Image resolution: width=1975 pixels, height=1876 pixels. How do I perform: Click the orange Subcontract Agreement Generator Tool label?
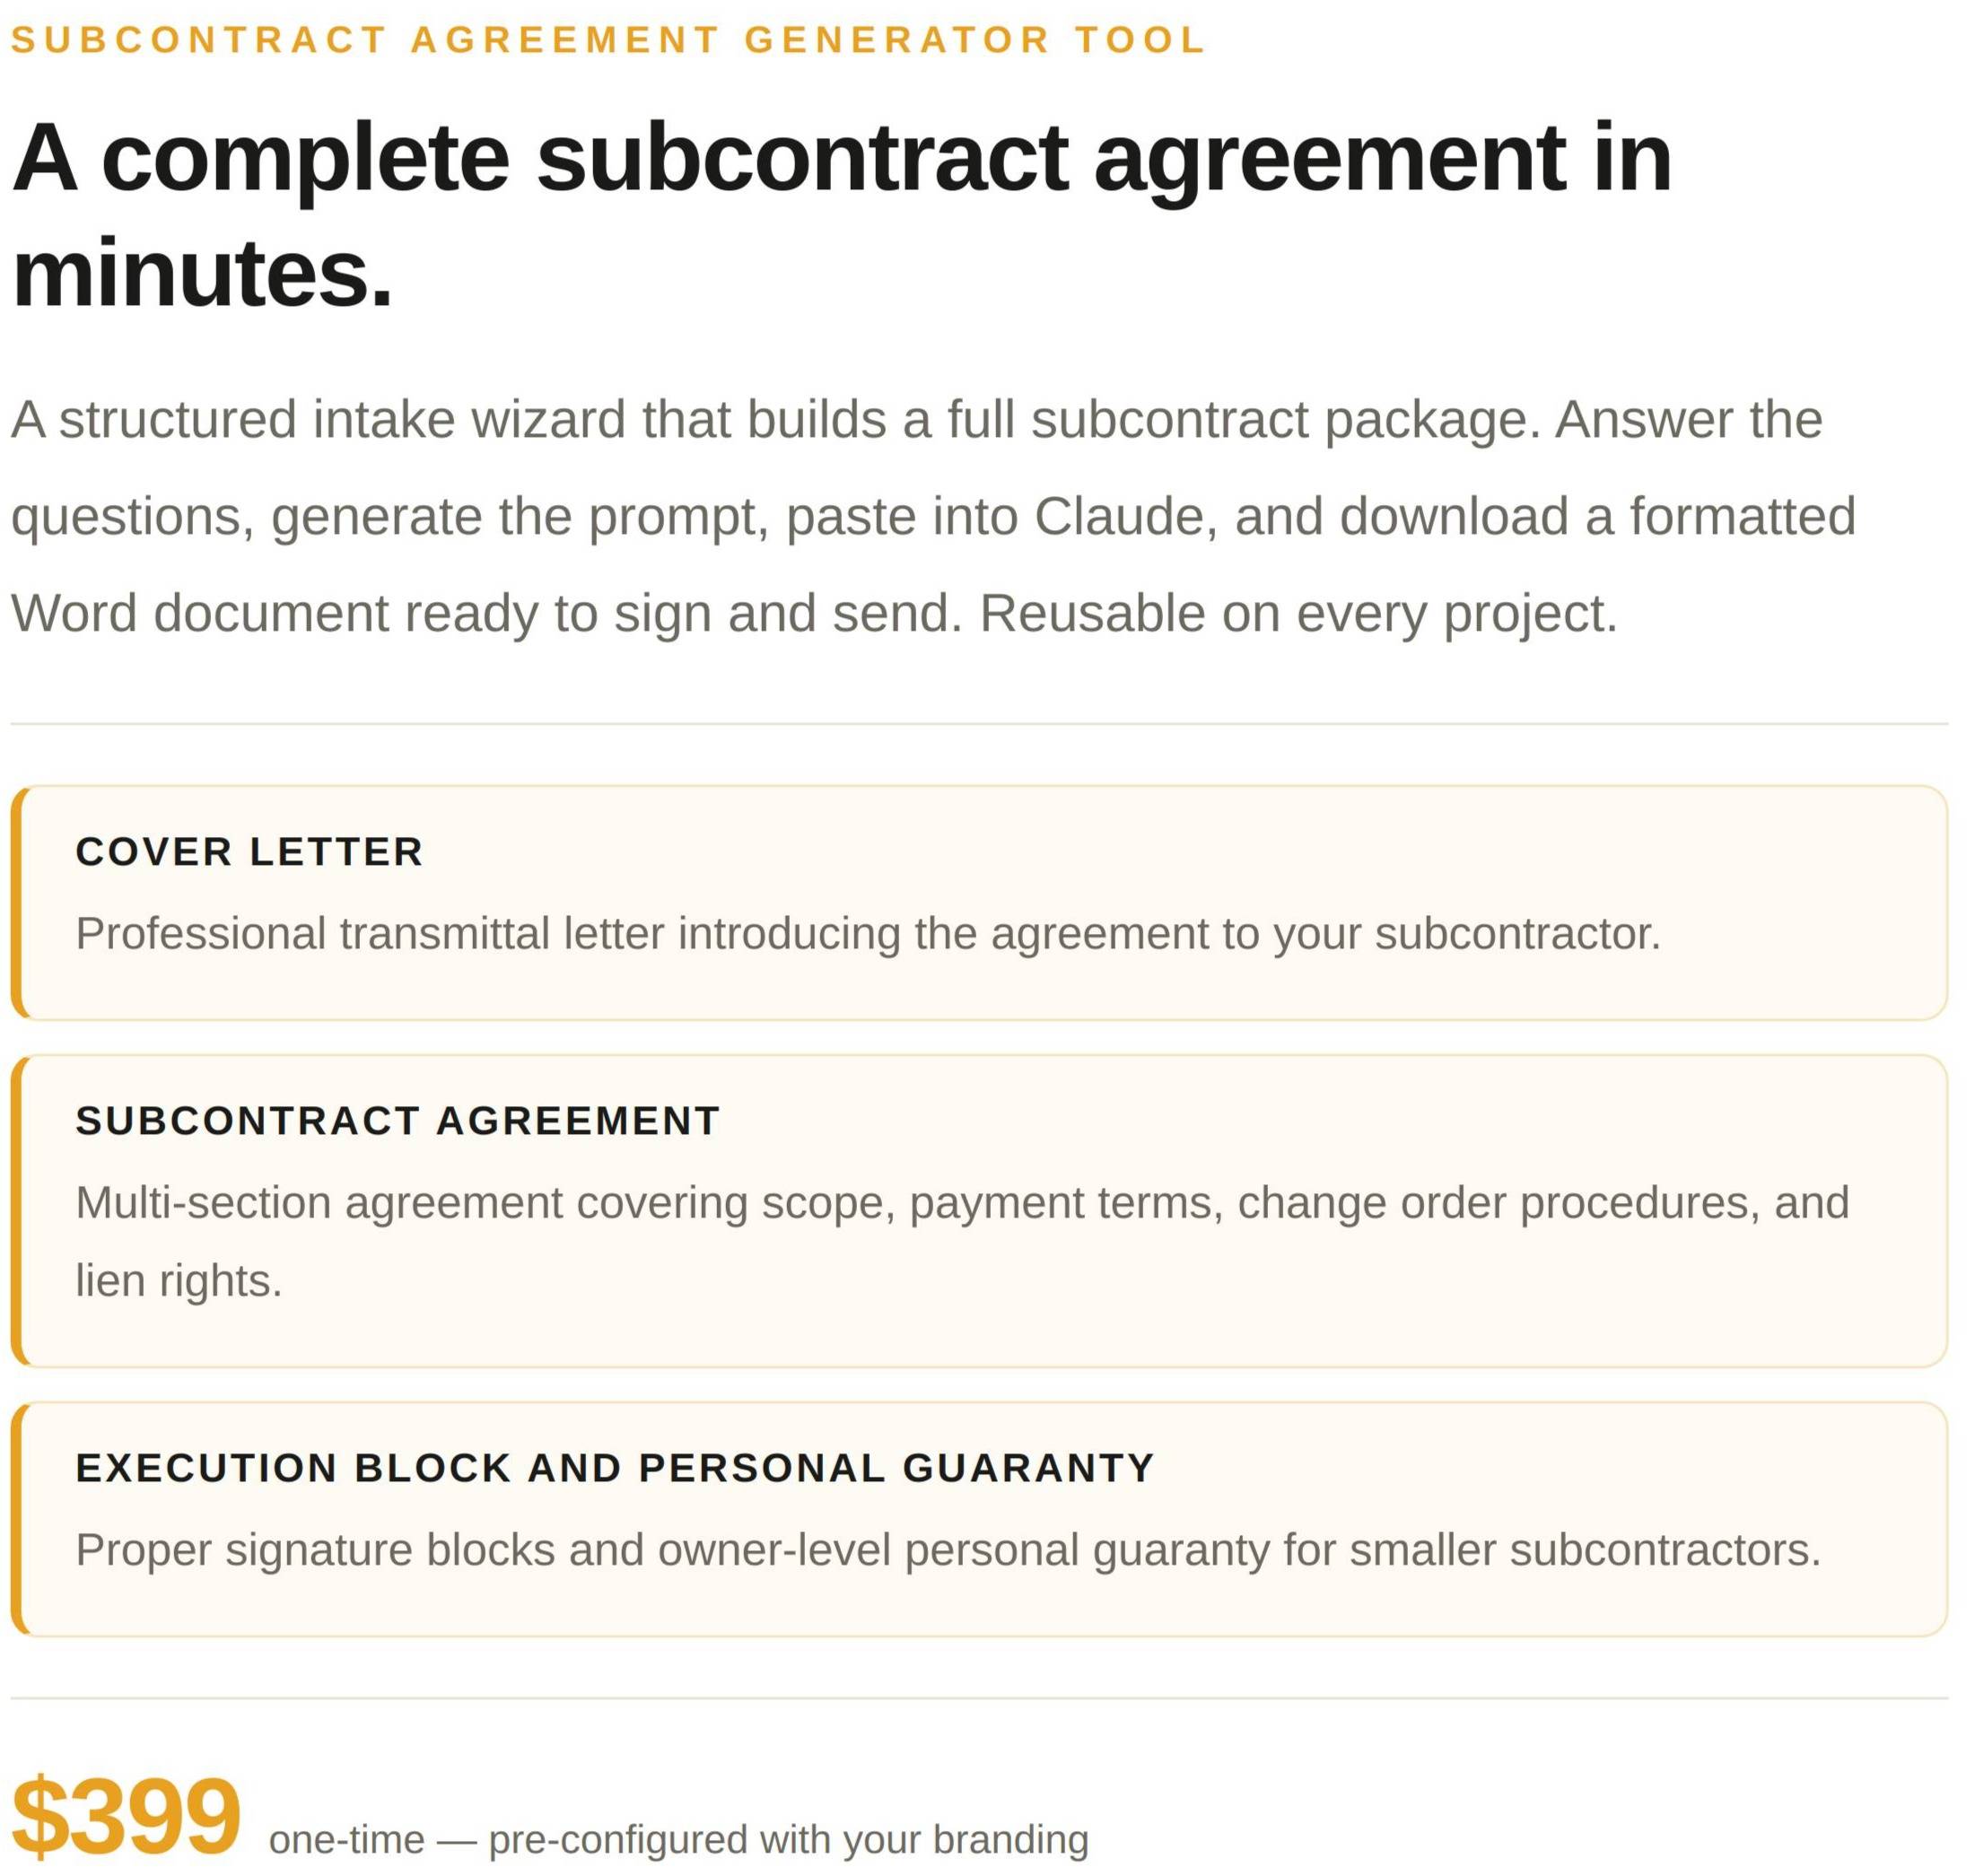click(608, 40)
